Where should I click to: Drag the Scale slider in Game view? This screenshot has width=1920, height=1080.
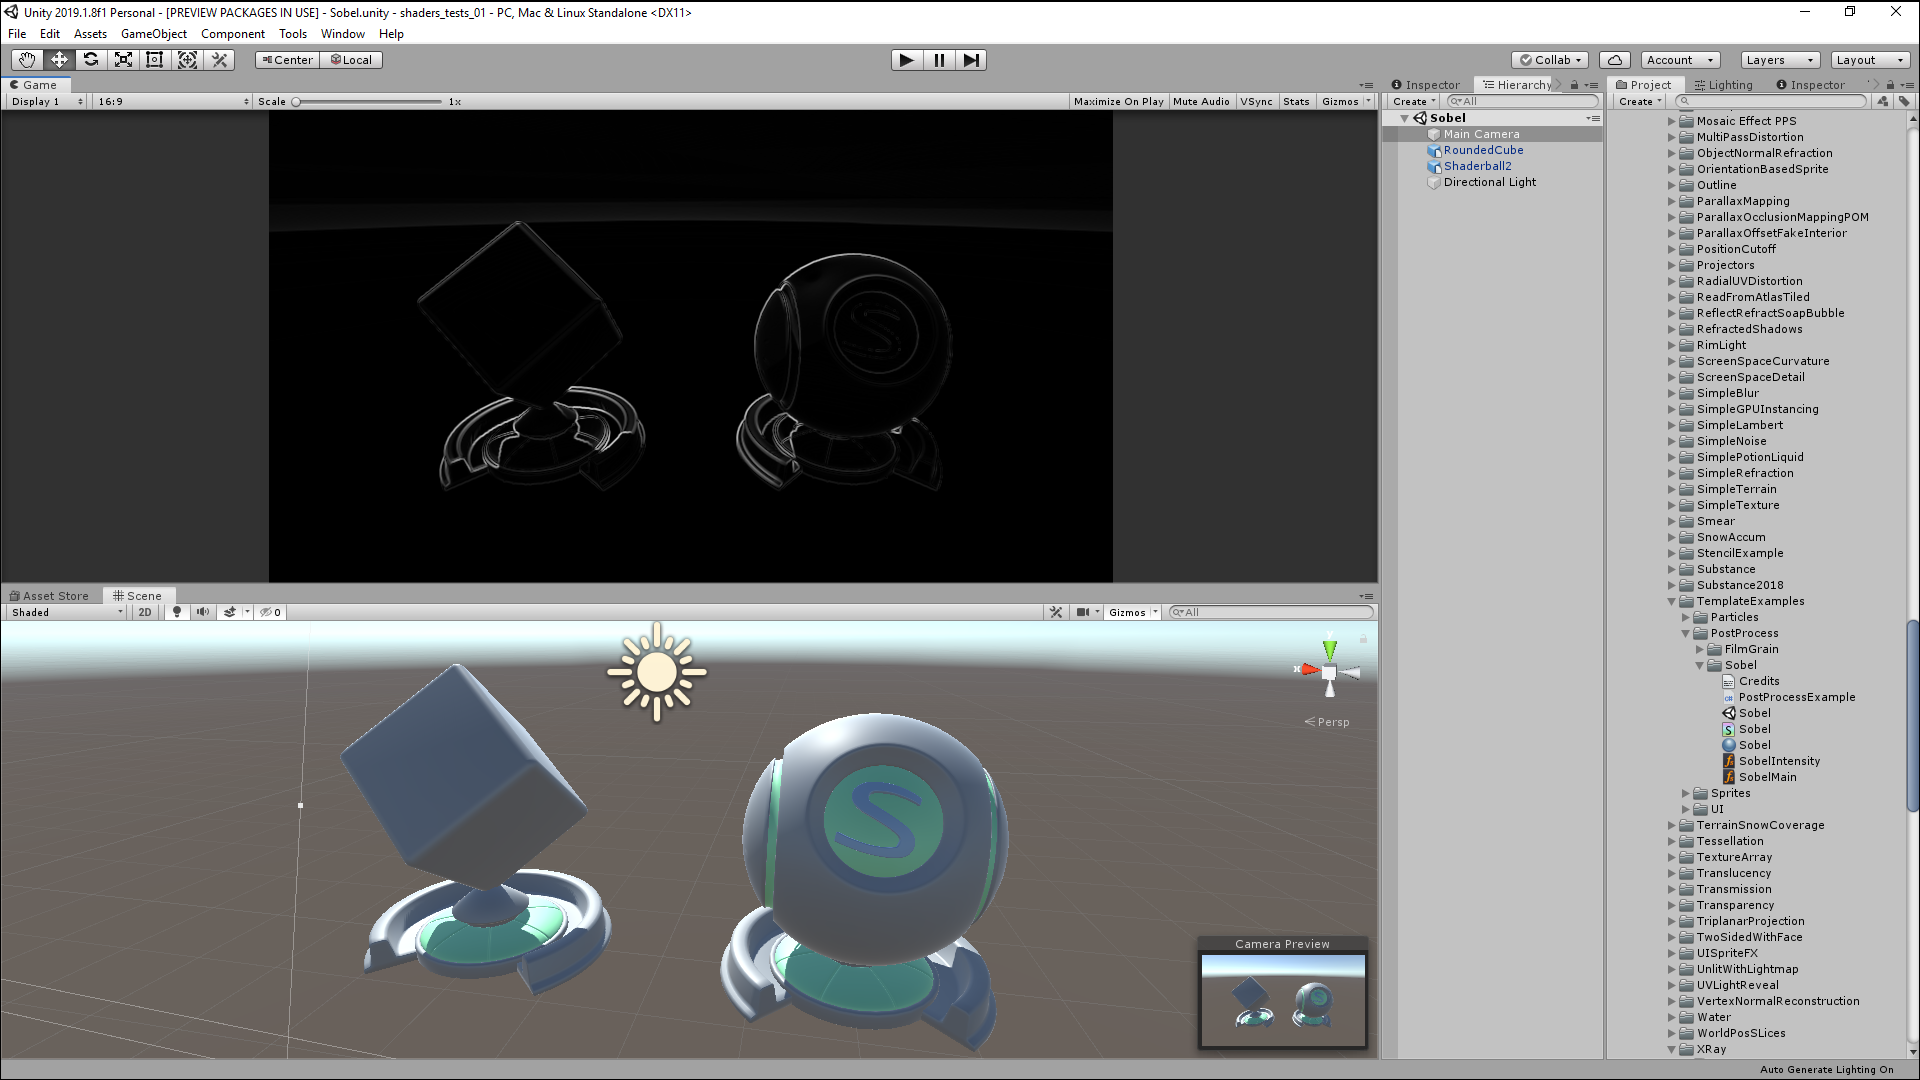coord(294,102)
